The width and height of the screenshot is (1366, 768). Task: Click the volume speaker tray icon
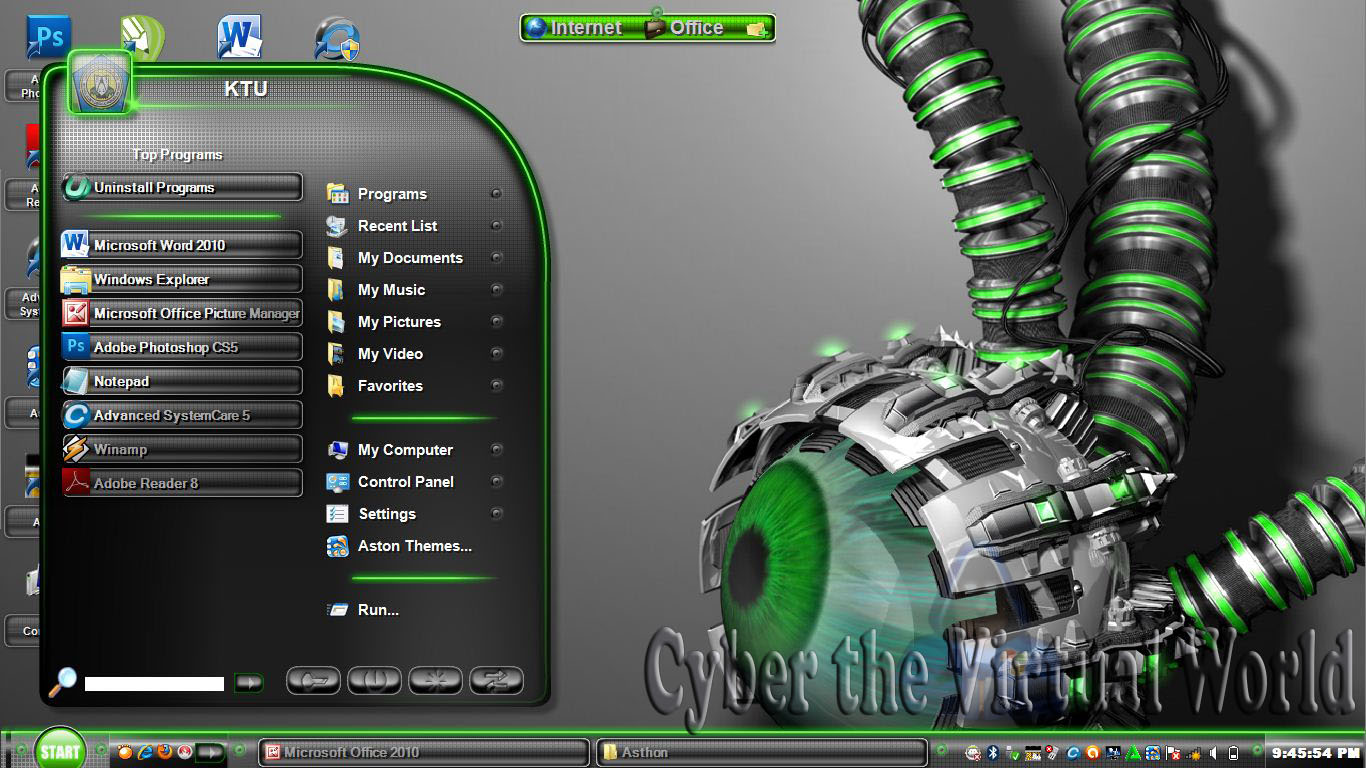(x=1213, y=753)
